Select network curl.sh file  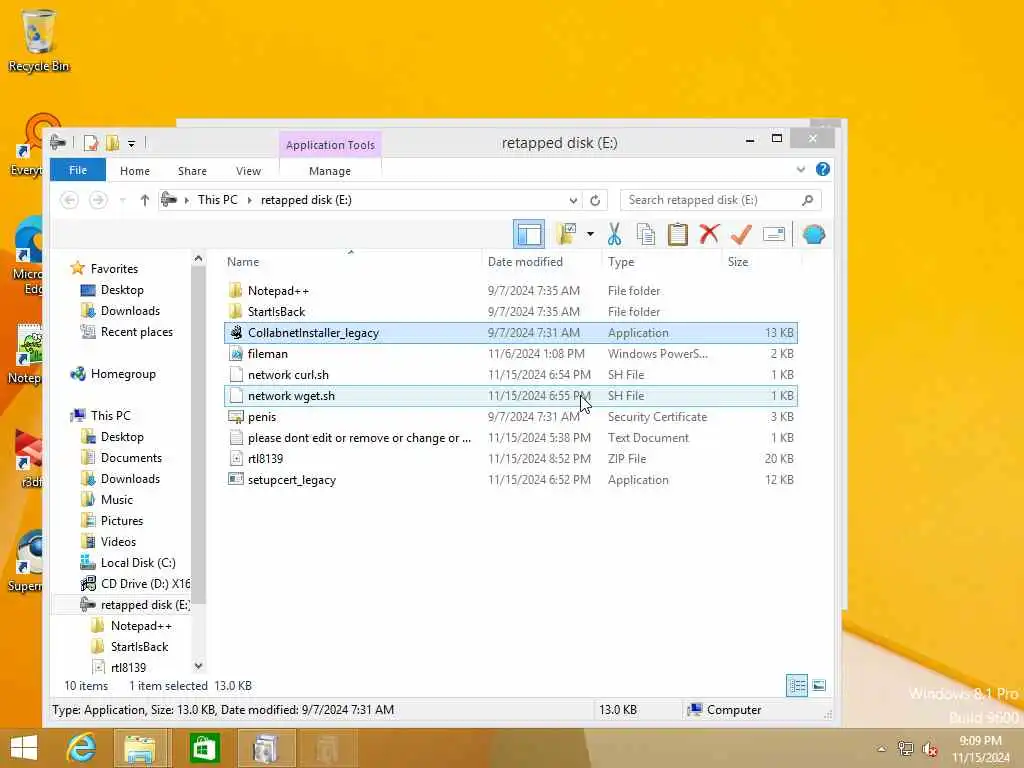point(511,375)
